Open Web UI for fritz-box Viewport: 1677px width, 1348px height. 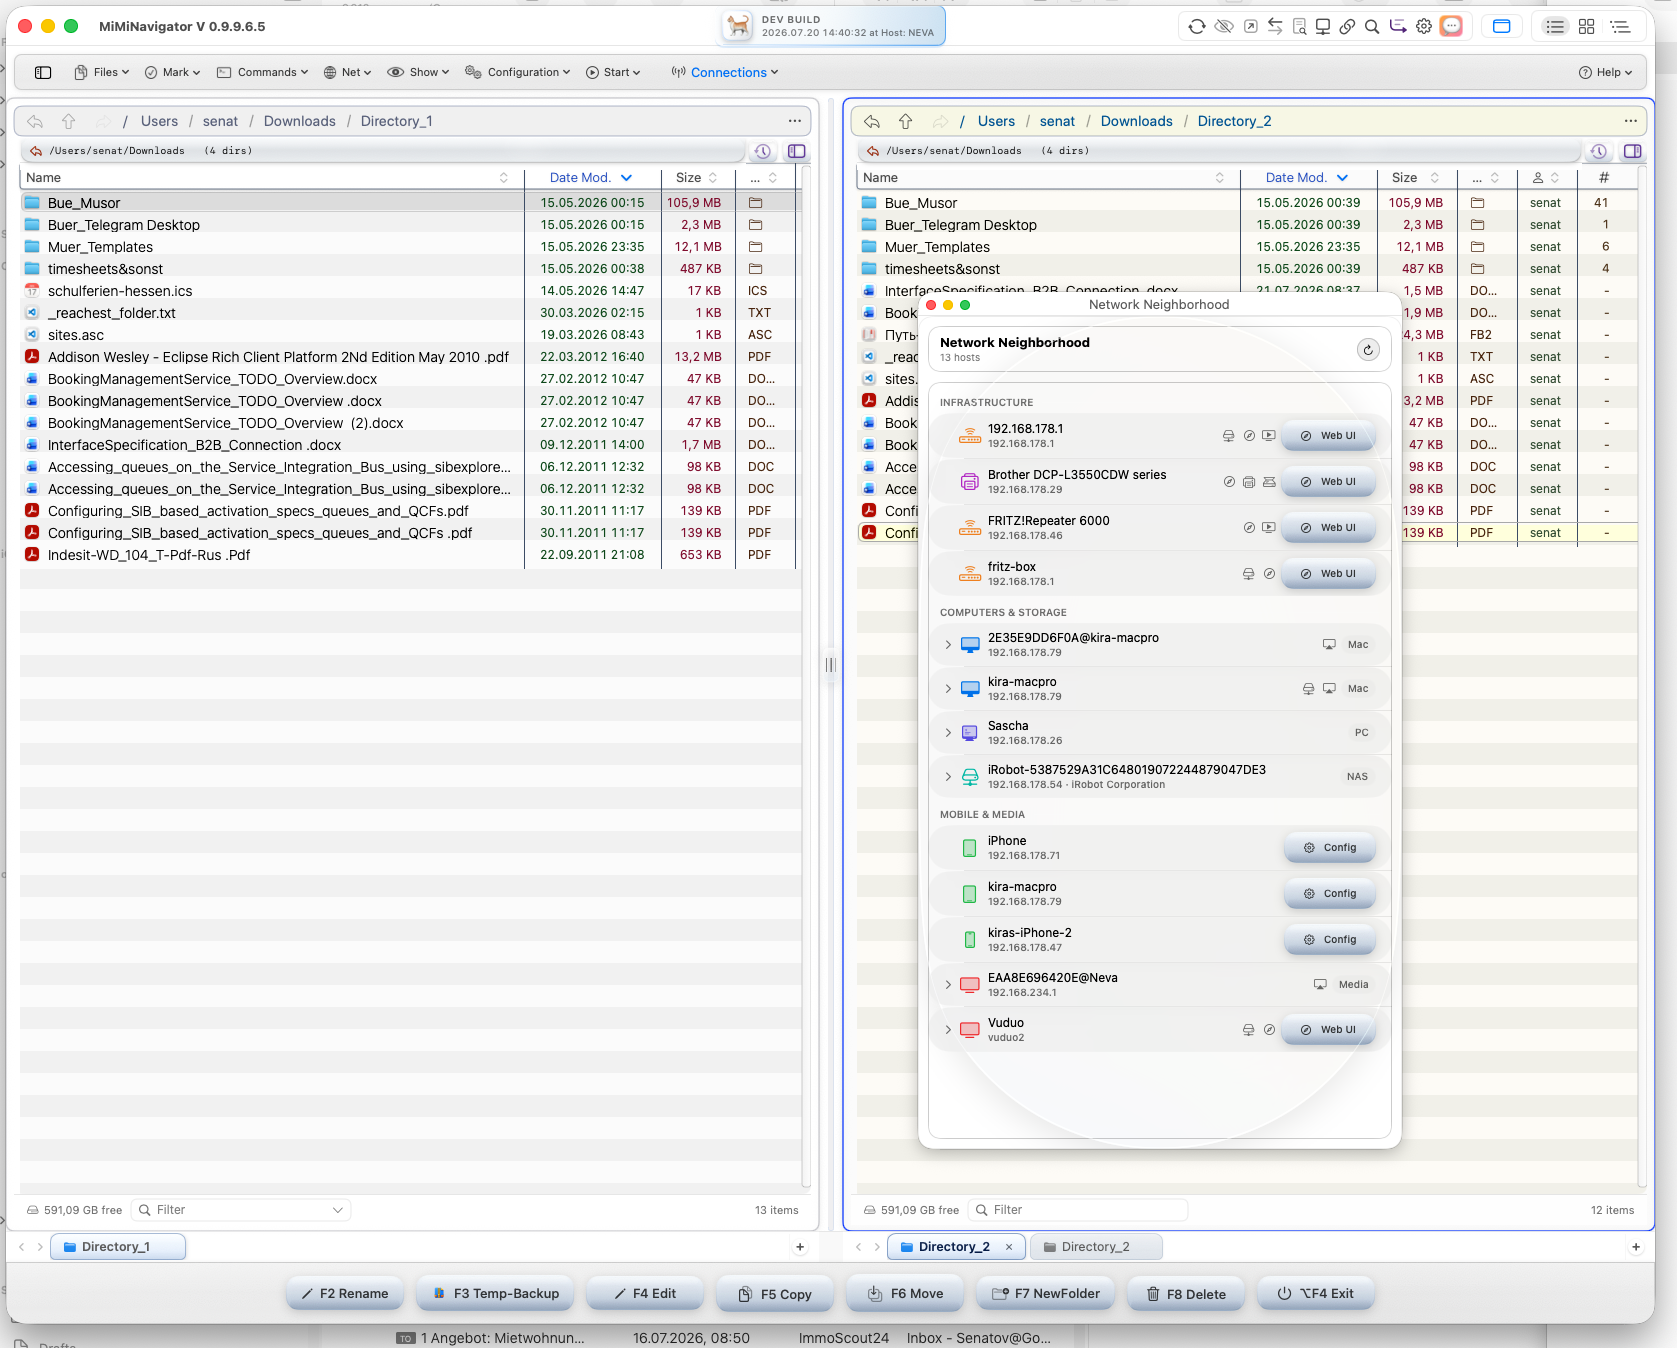click(1329, 574)
